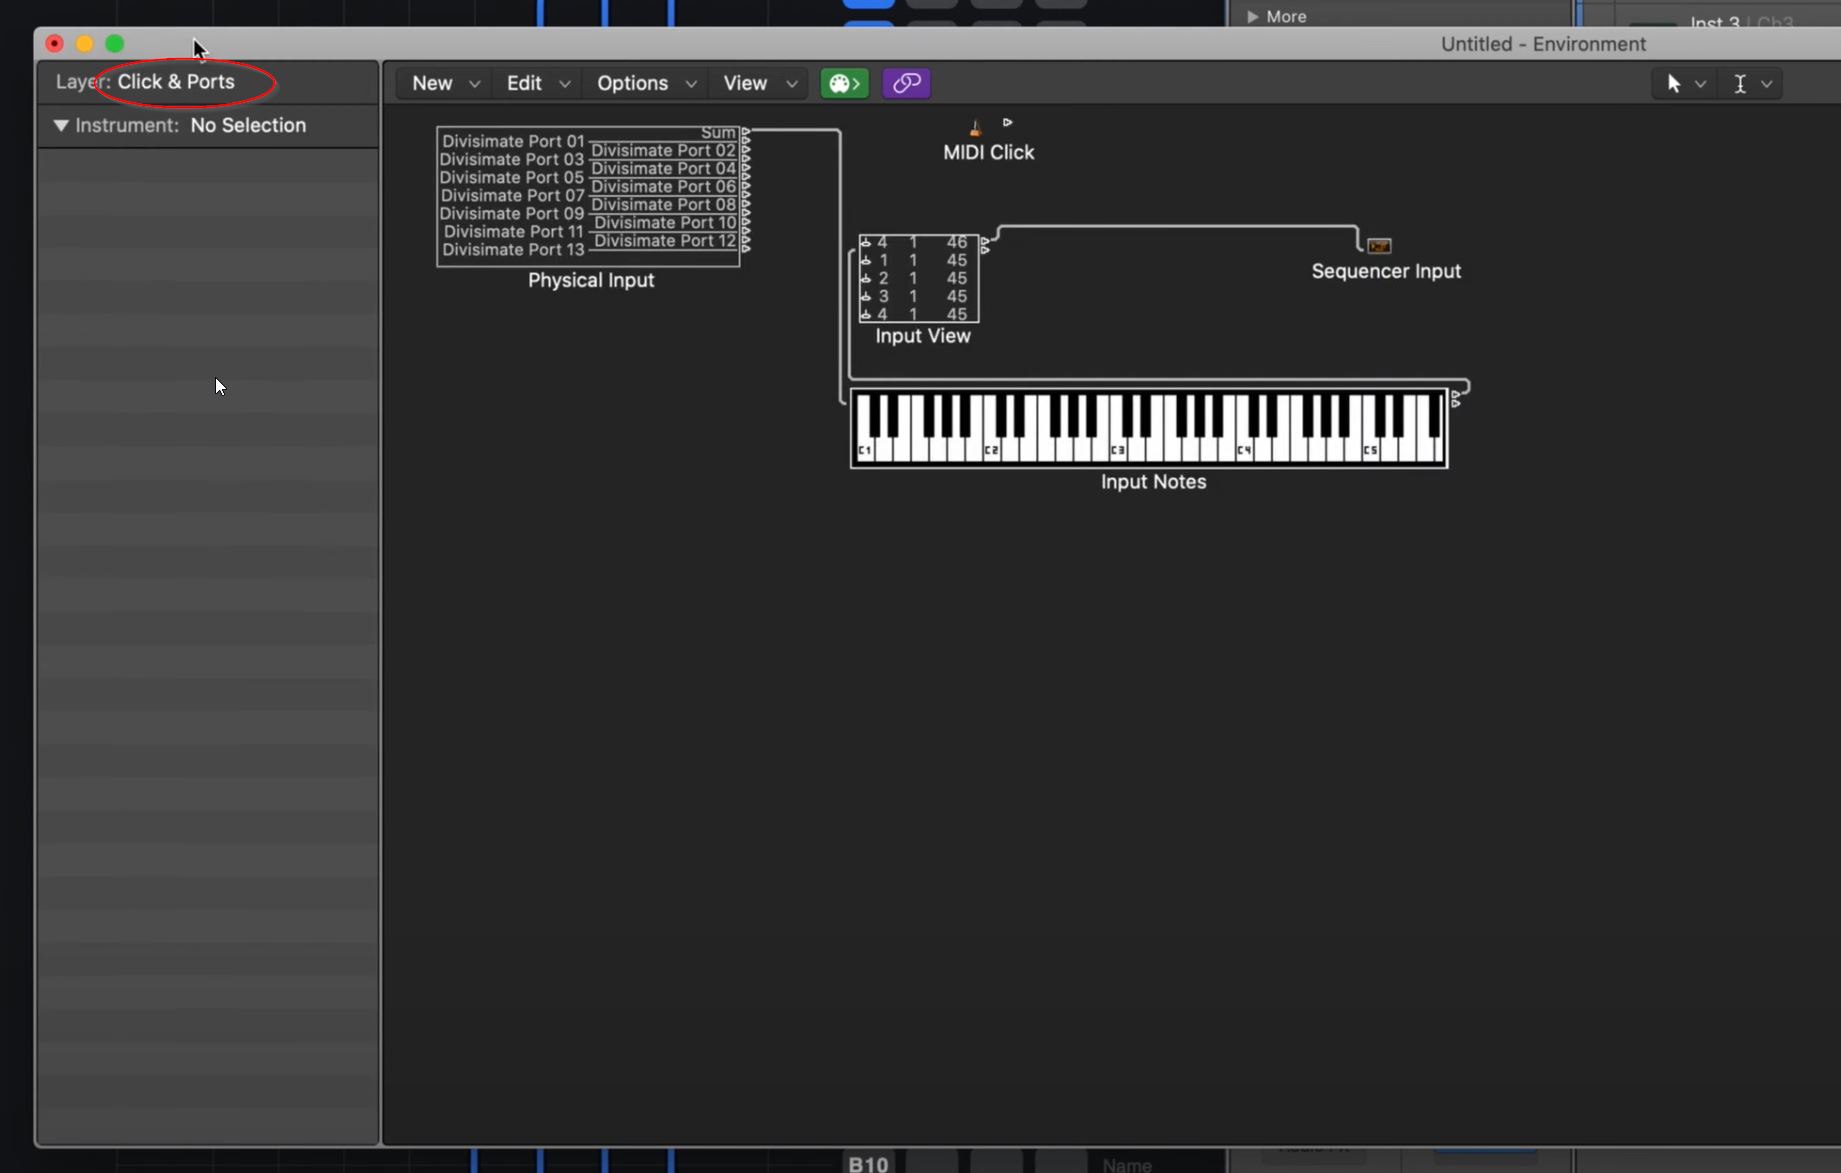Close the Environment window

click(55, 44)
